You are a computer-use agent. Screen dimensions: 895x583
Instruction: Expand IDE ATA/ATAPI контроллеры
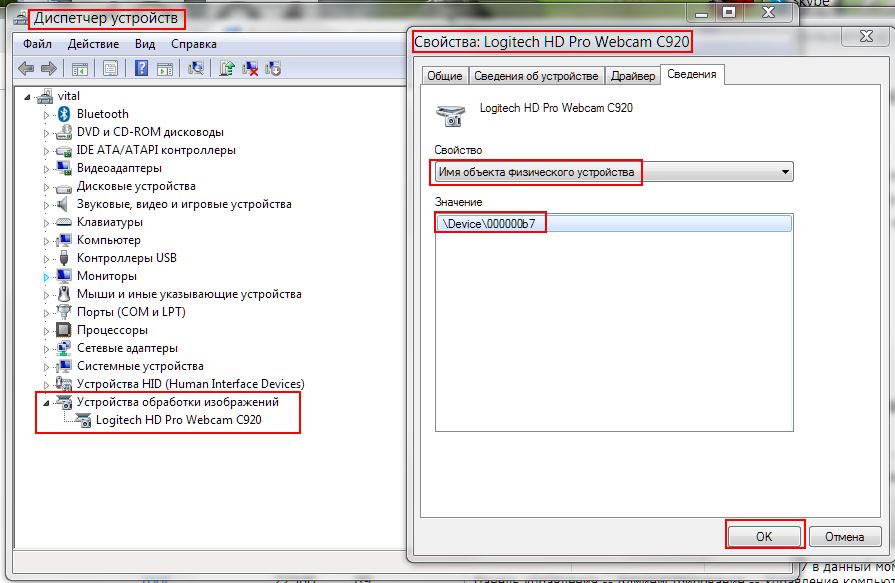point(46,151)
